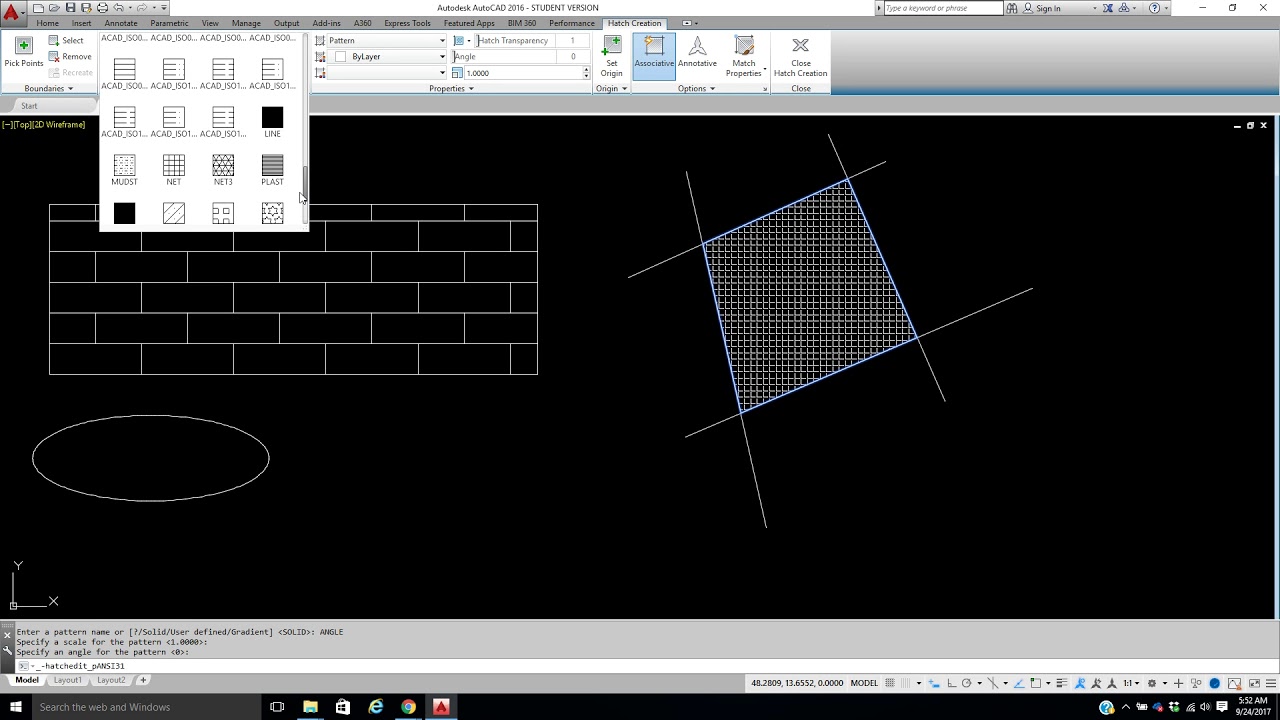Toggle lineweight display in status bar
The image size is (1280, 720).
1061,683
